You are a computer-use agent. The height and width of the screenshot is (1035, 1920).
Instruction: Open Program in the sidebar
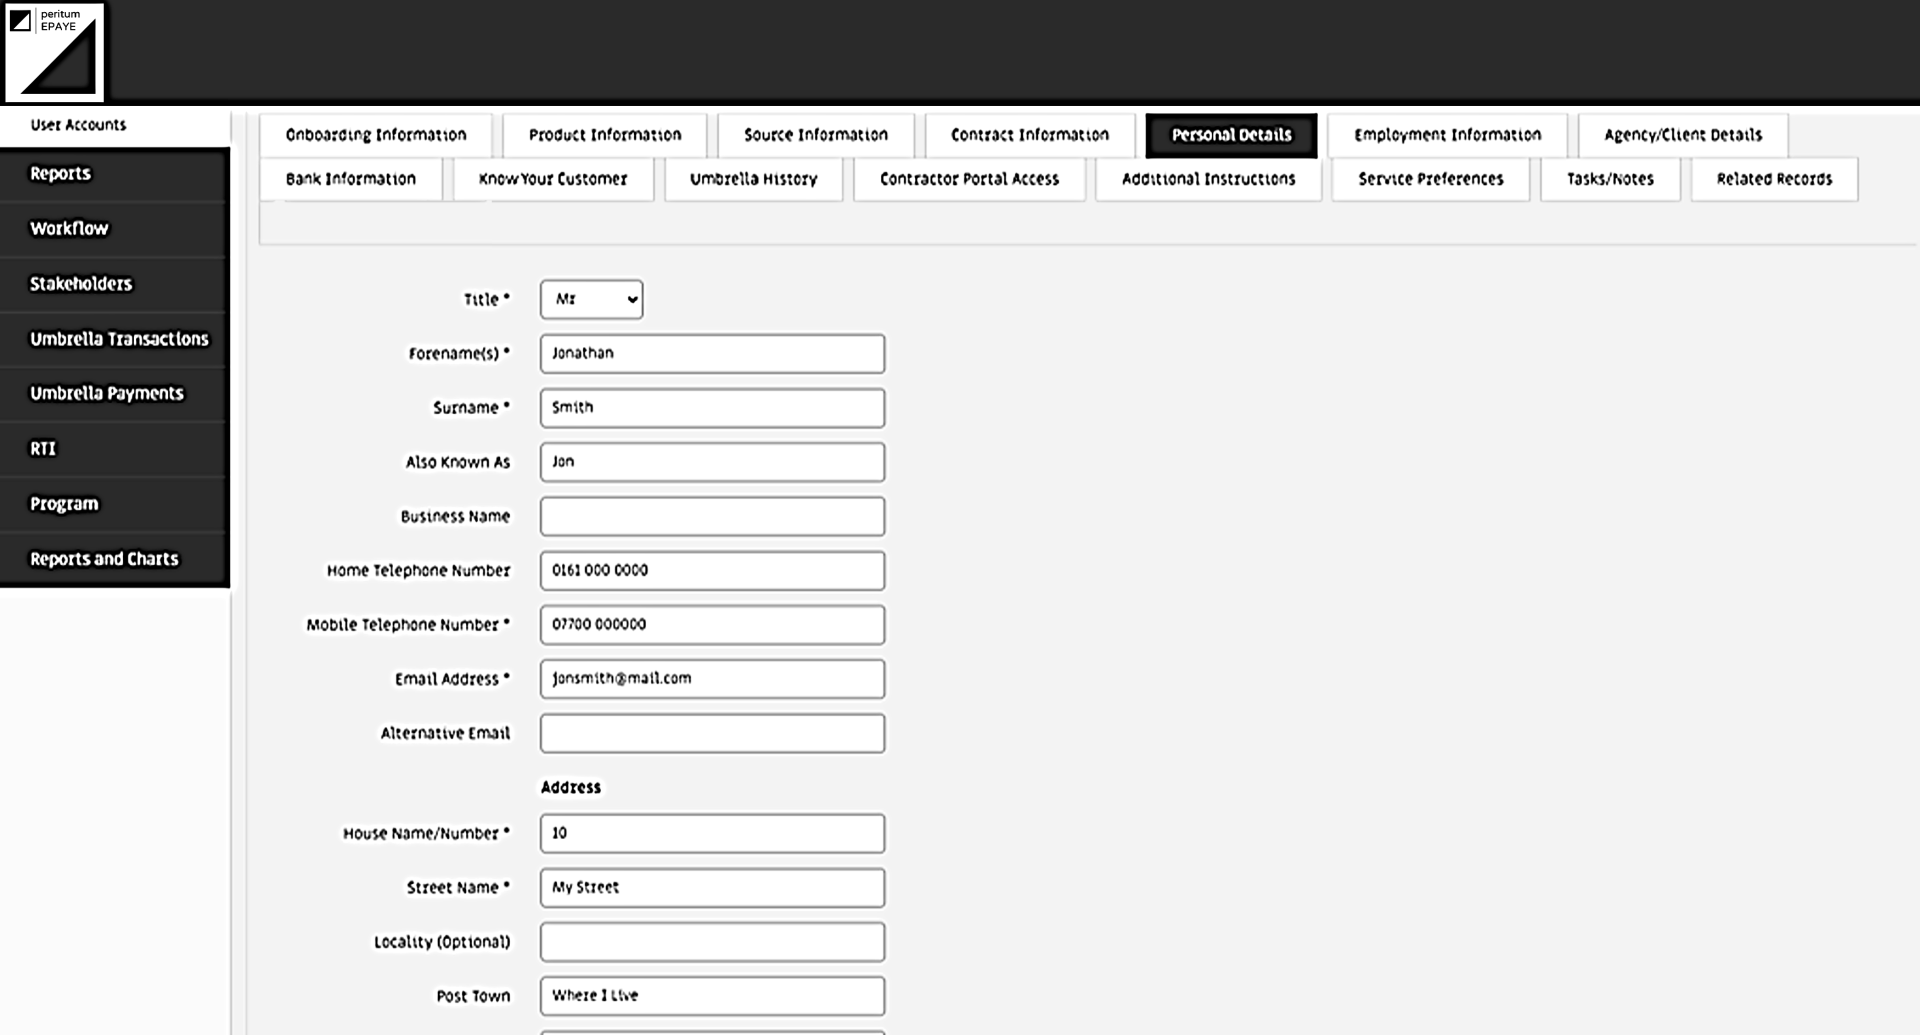tap(114, 504)
